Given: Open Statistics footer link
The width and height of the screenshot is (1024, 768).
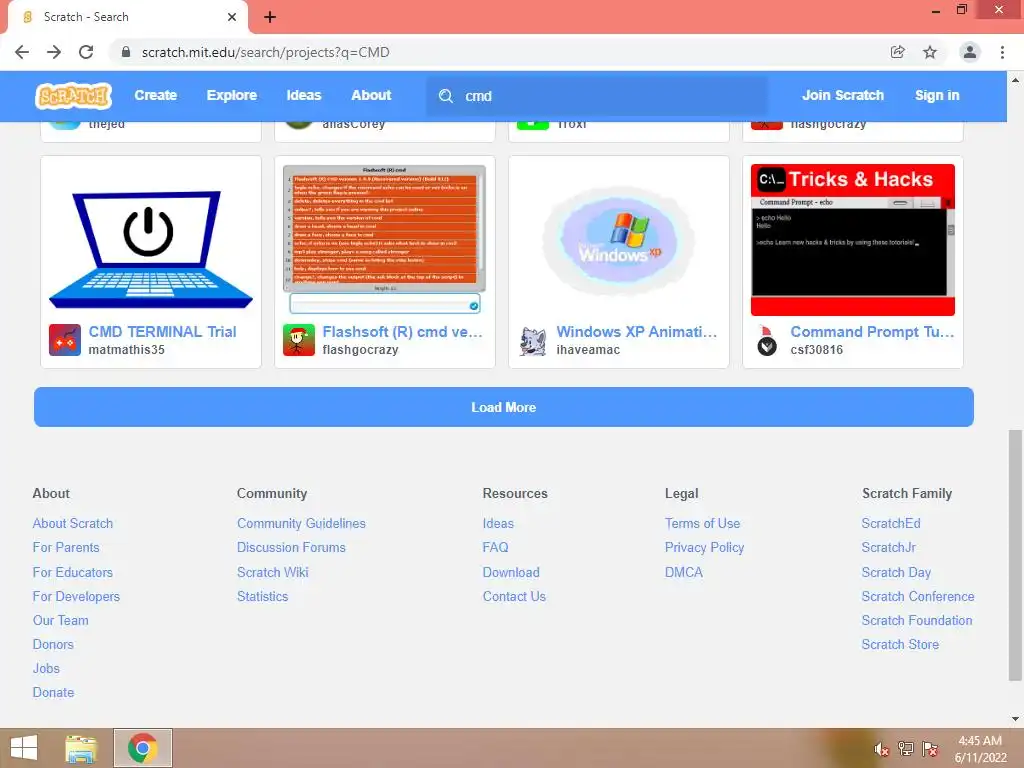Looking at the screenshot, I should [x=262, y=596].
